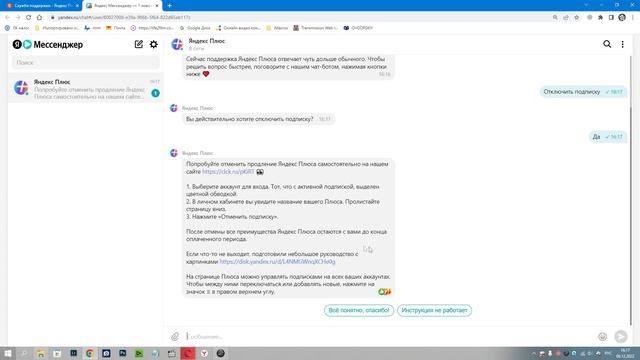The width and height of the screenshot is (640, 360).
Task: Open Яндекс Плюс chat in the chat list
Action: click(x=86, y=88)
